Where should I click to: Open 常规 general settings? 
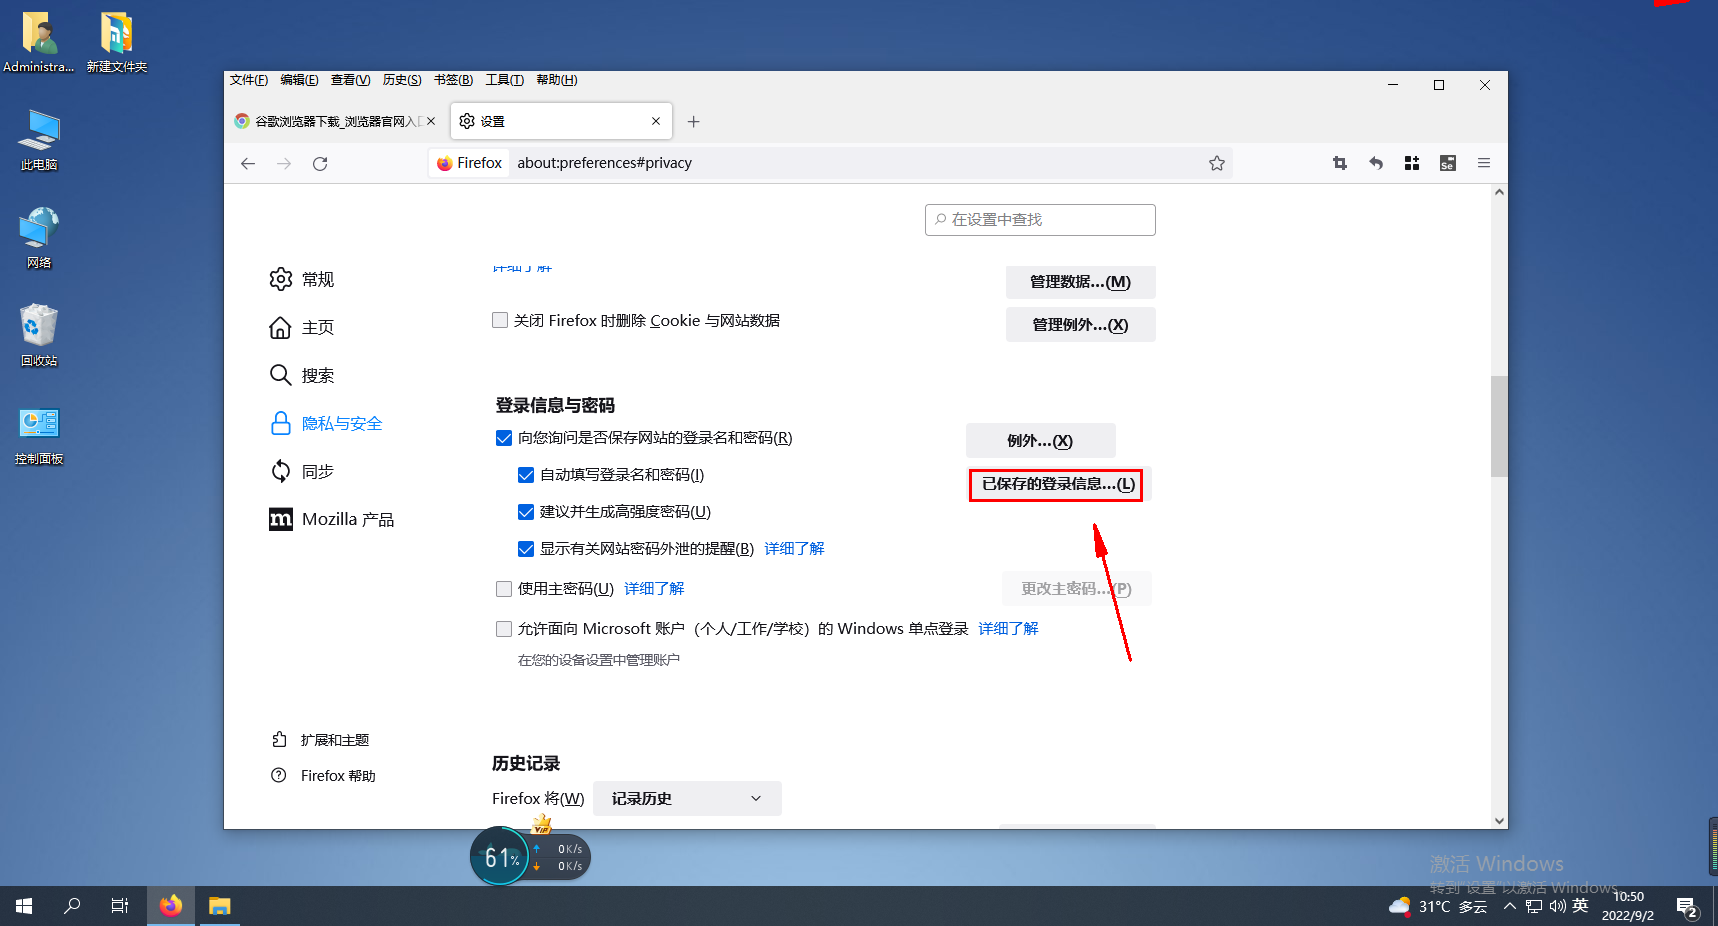[x=302, y=279]
